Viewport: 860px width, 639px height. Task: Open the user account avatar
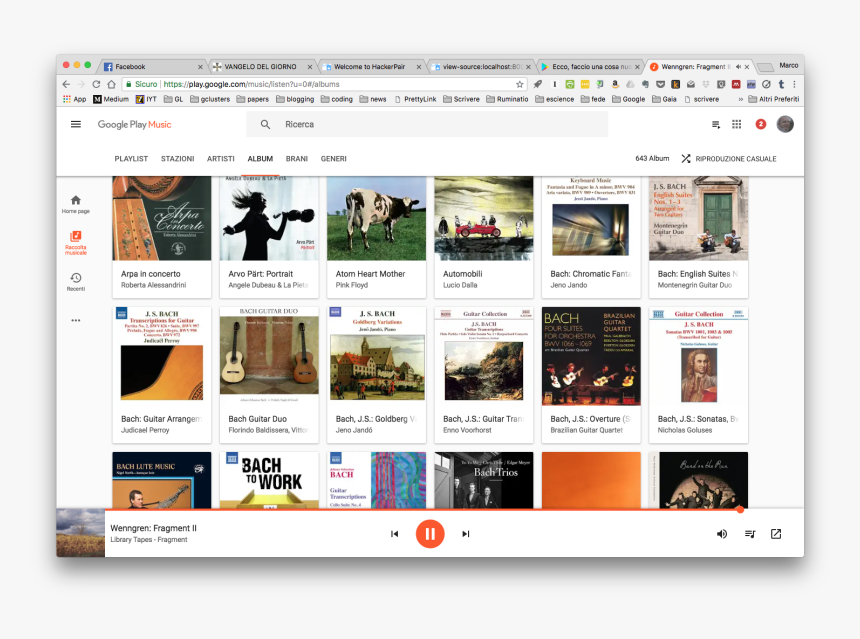[x=785, y=125]
